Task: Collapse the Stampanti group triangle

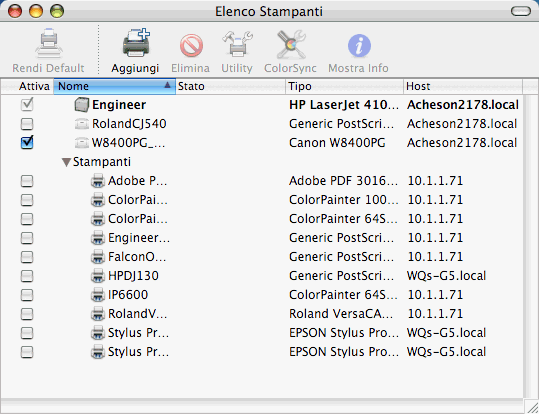Action: pos(66,162)
